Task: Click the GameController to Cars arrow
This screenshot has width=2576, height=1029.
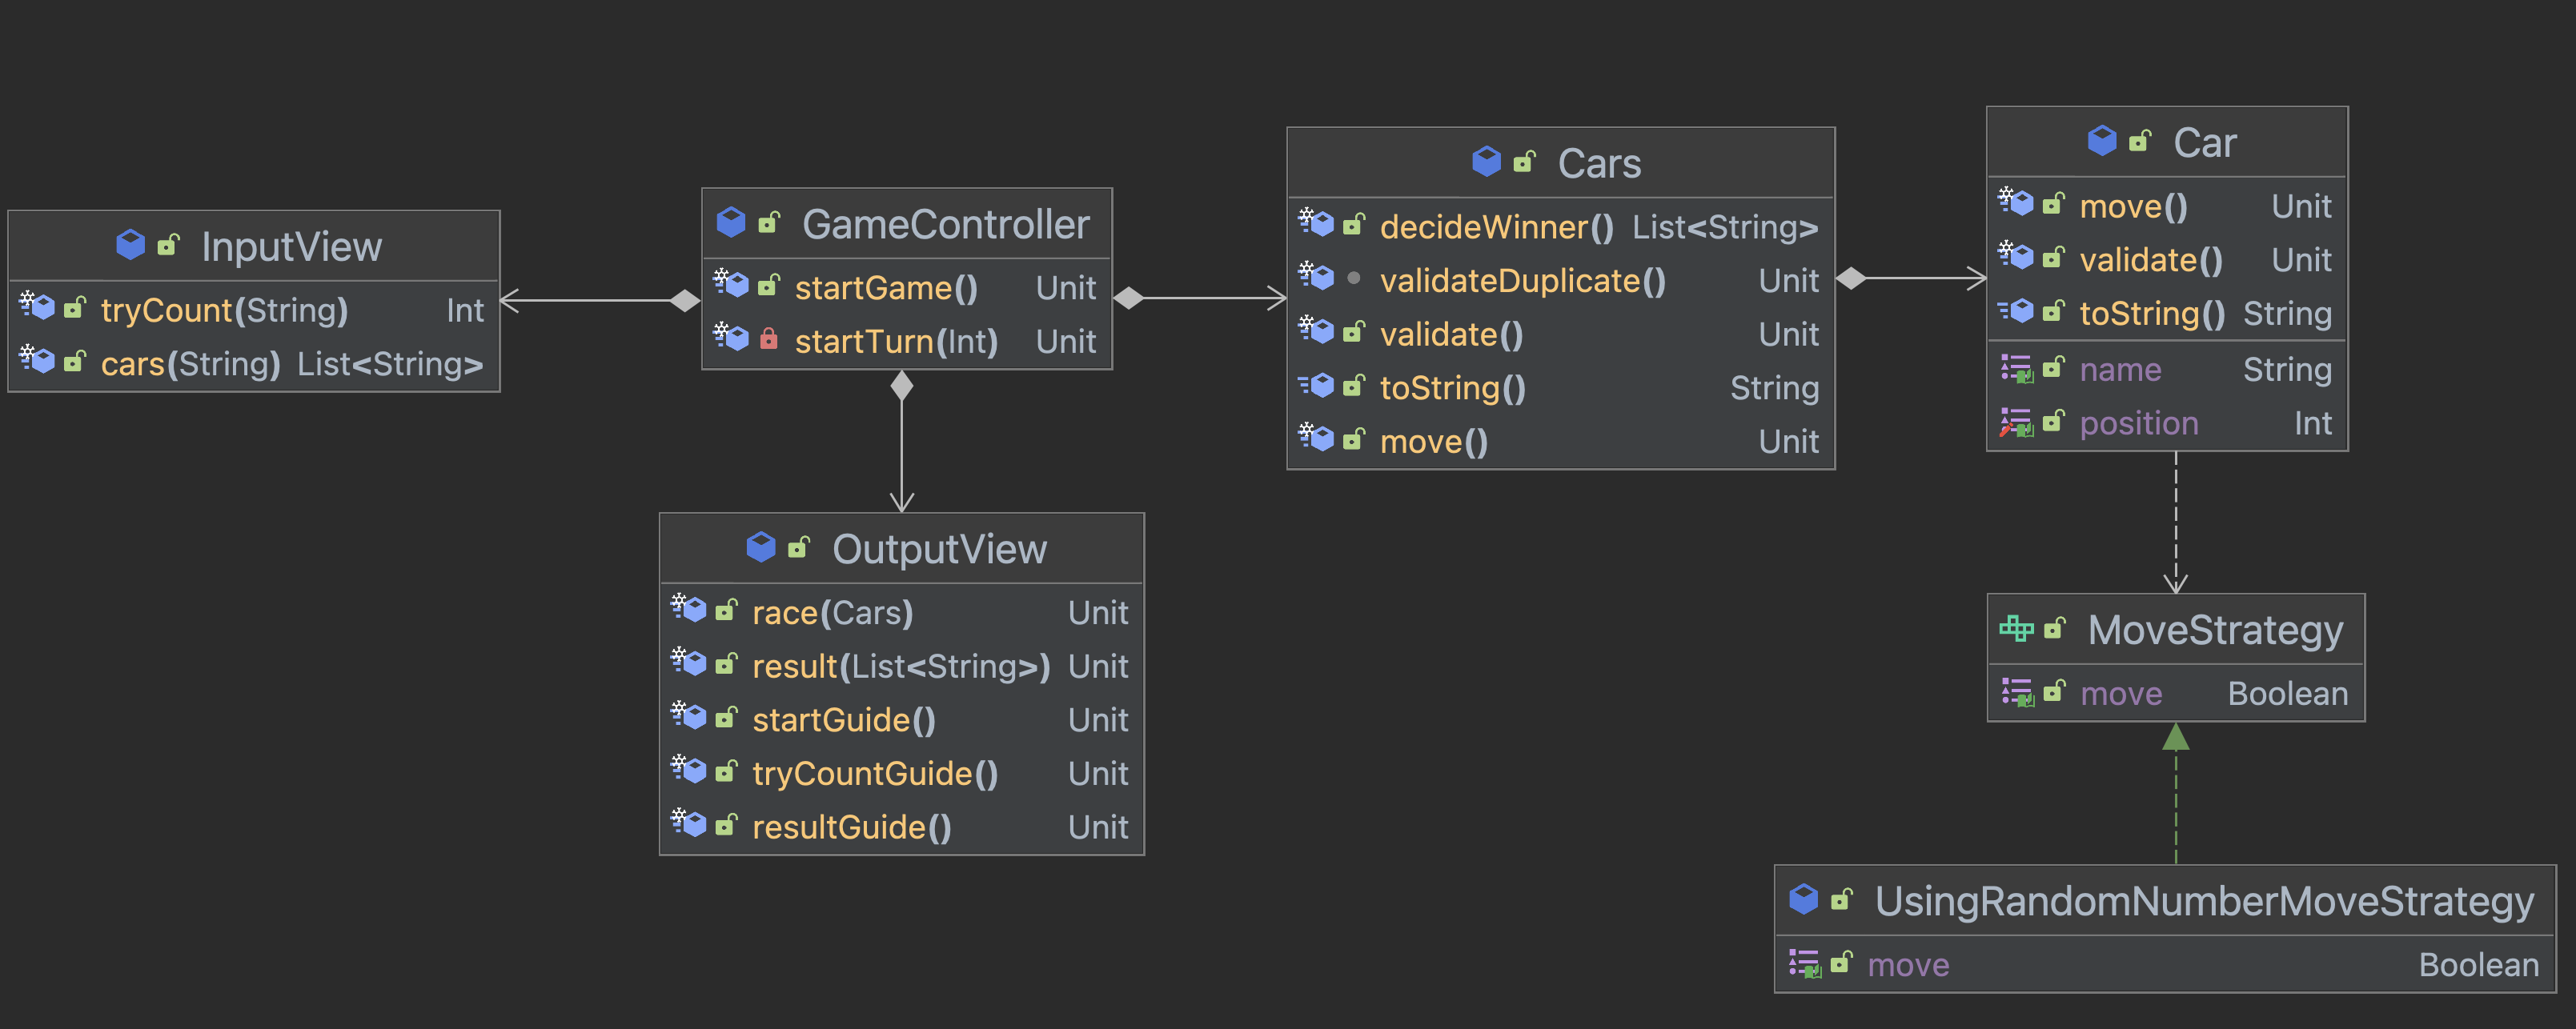Action: (1200, 298)
